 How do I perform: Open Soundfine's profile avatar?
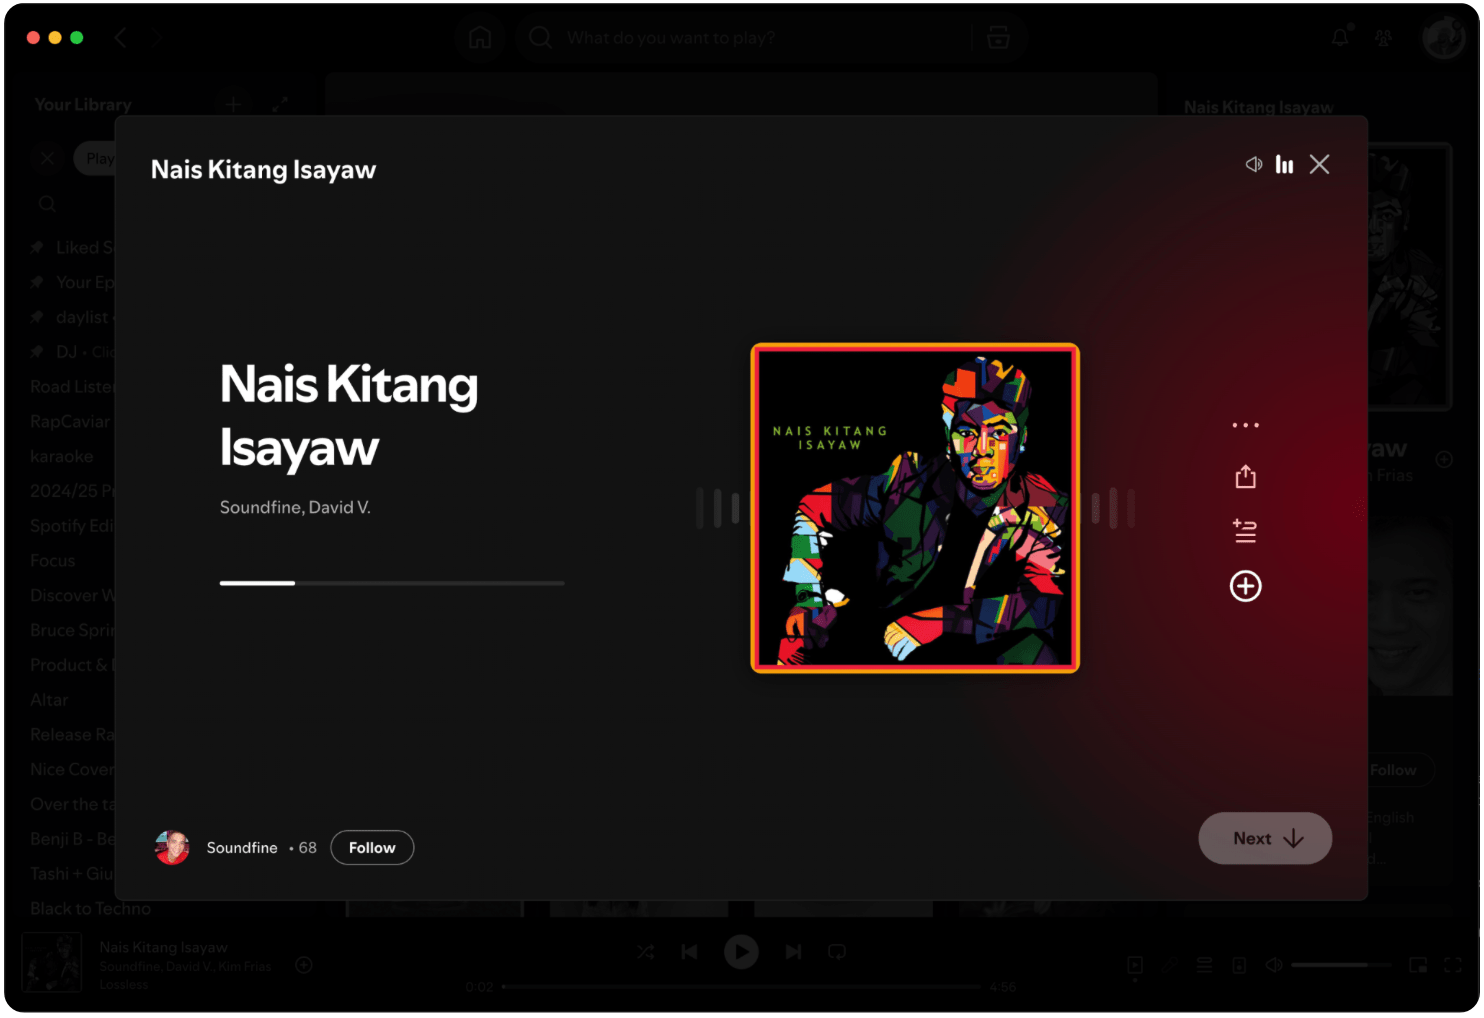(x=172, y=847)
